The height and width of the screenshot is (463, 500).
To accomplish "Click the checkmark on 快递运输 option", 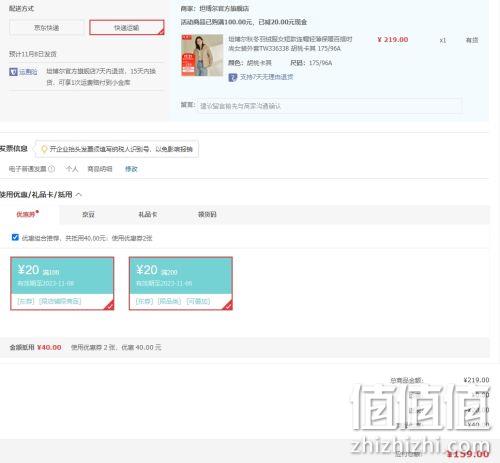I will (161, 32).
